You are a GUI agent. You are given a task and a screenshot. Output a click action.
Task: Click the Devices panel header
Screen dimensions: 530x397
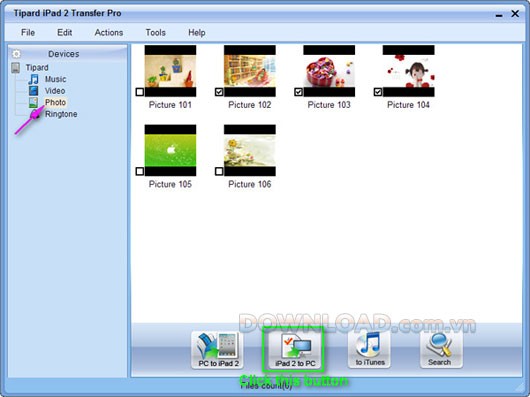point(68,54)
